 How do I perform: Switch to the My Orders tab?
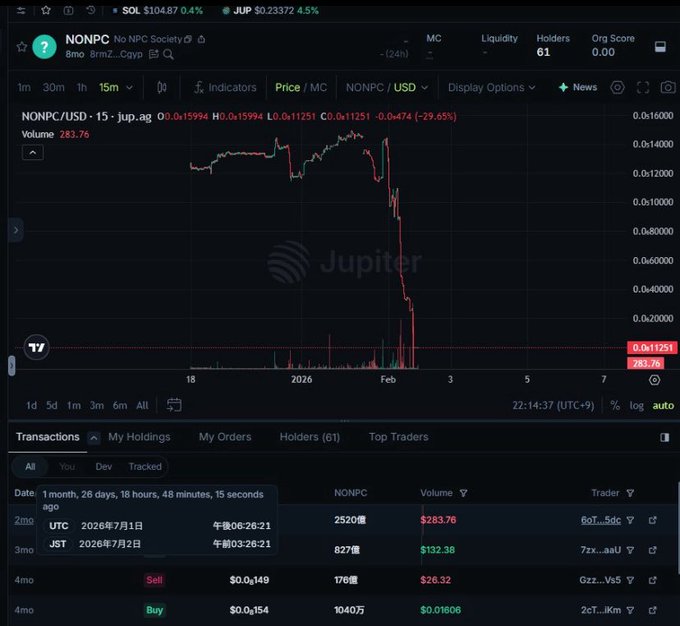point(225,437)
